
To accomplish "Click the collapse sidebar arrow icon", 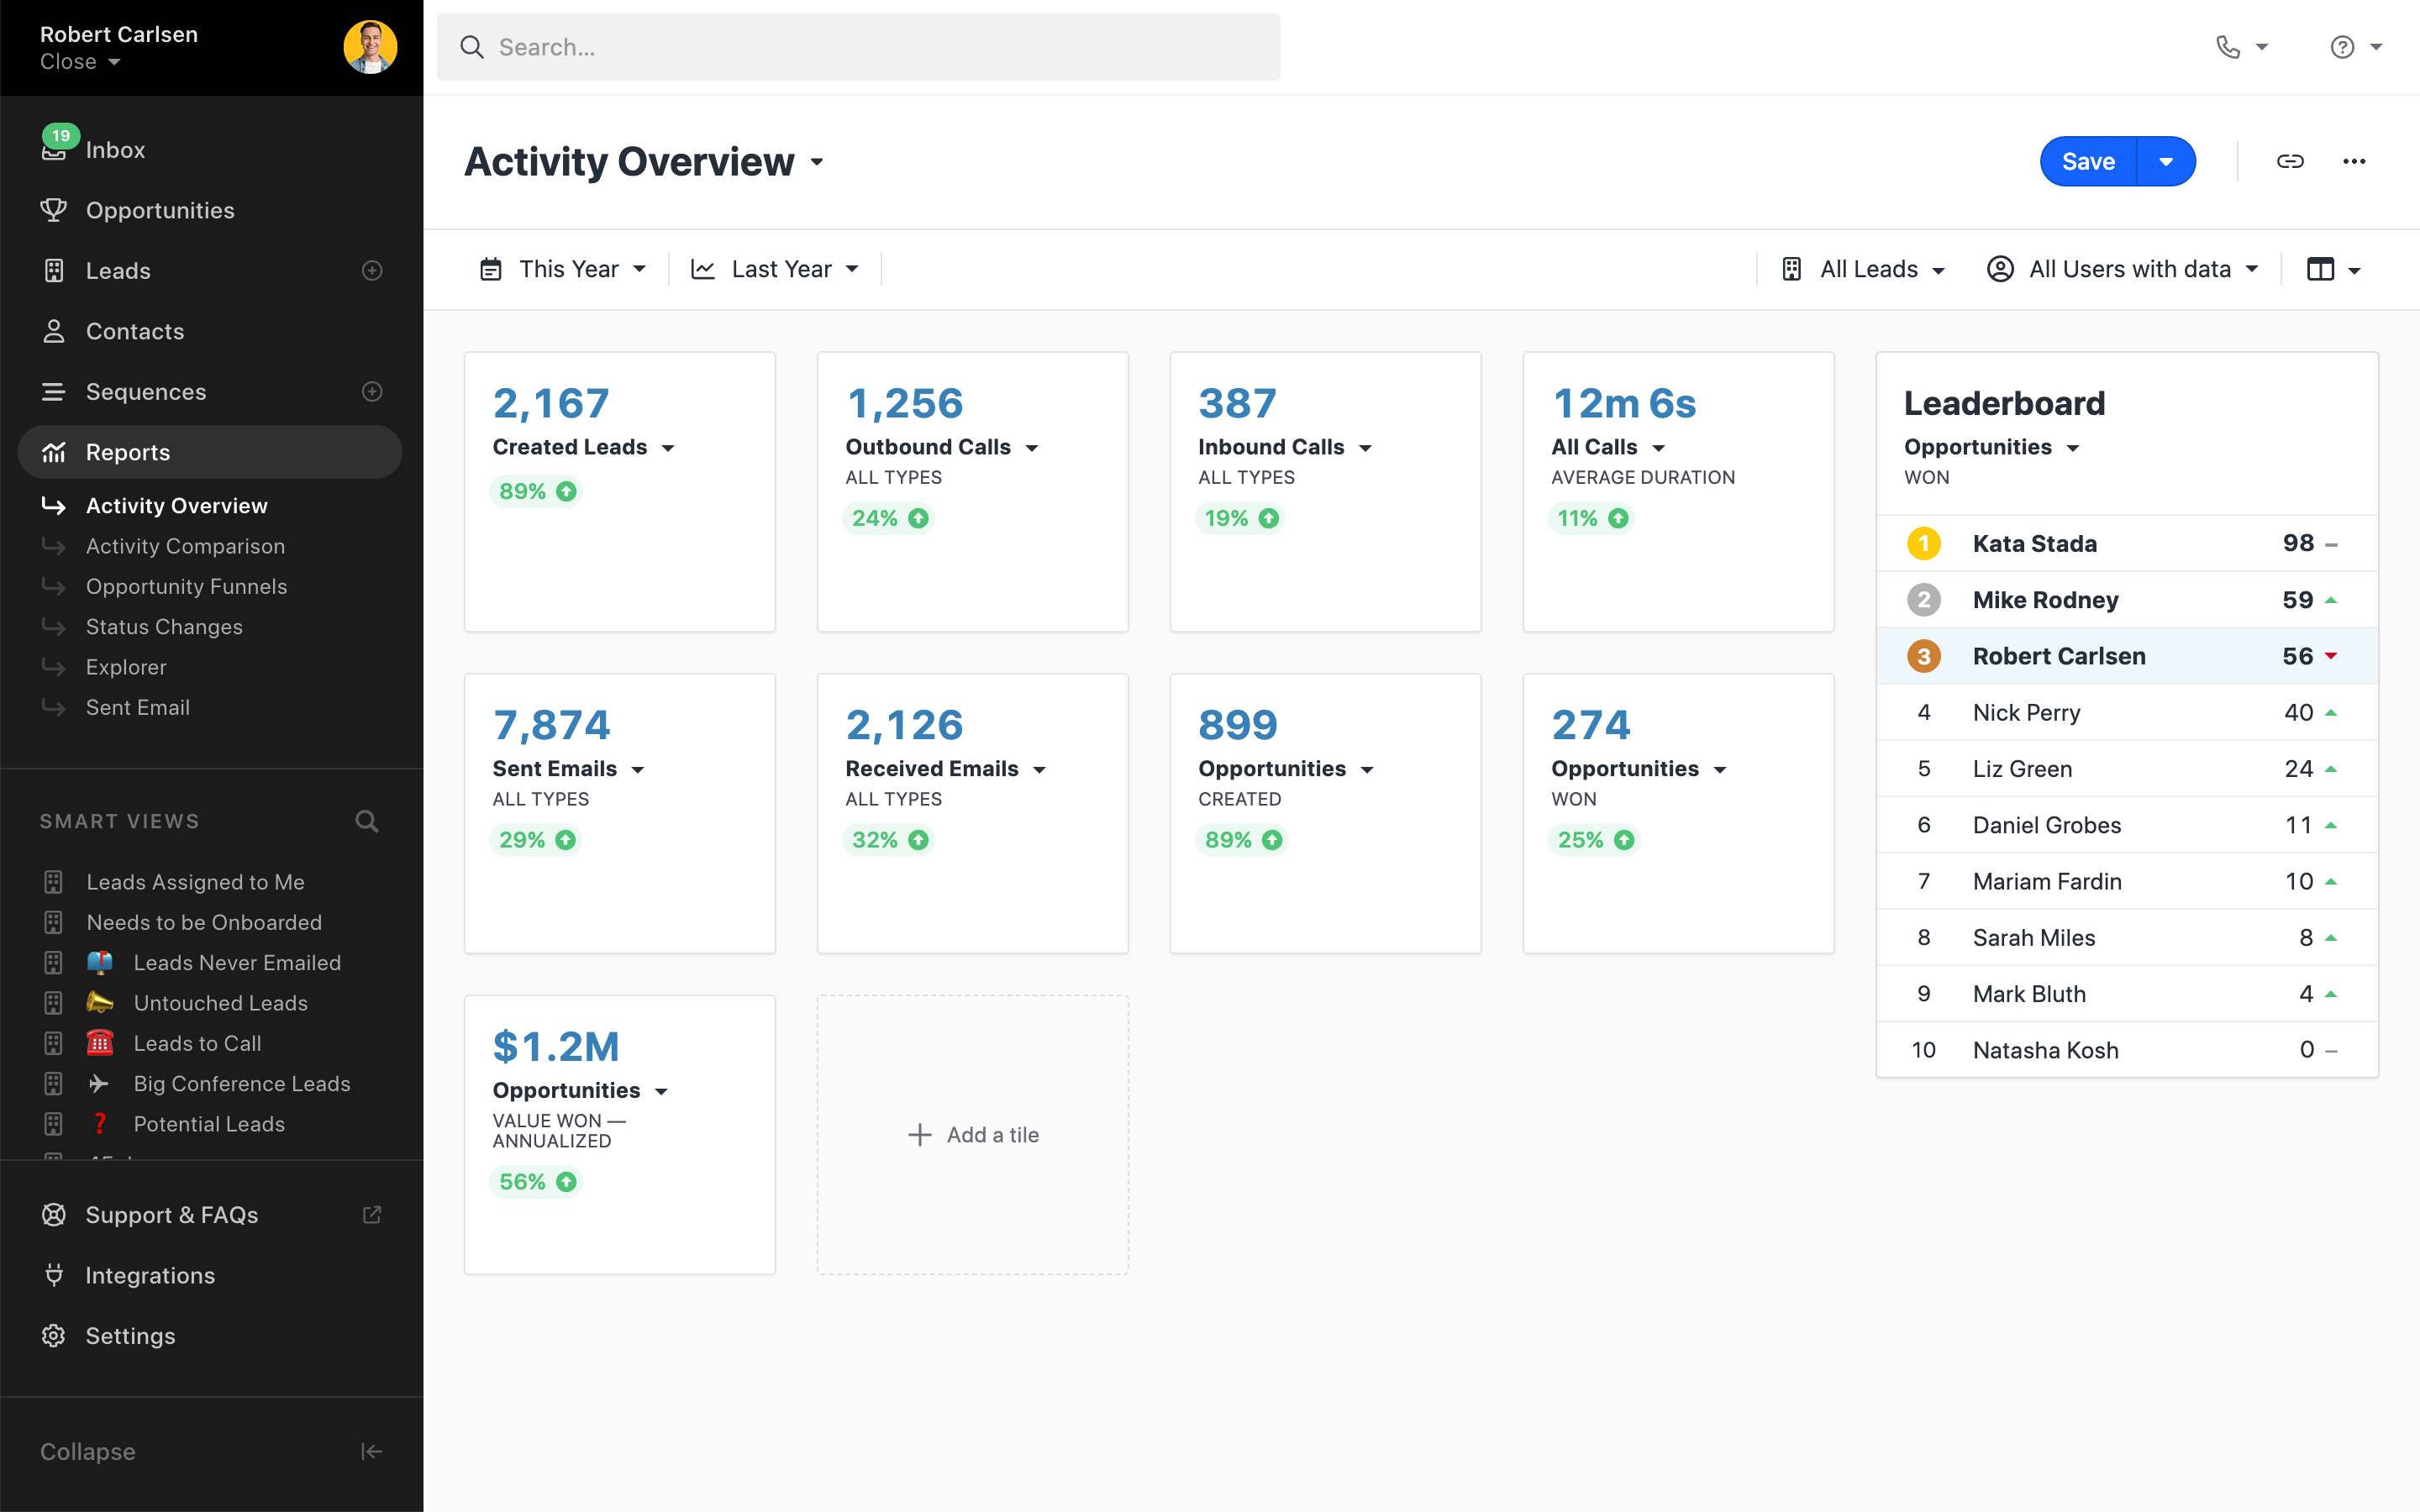I will point(371,1451).
